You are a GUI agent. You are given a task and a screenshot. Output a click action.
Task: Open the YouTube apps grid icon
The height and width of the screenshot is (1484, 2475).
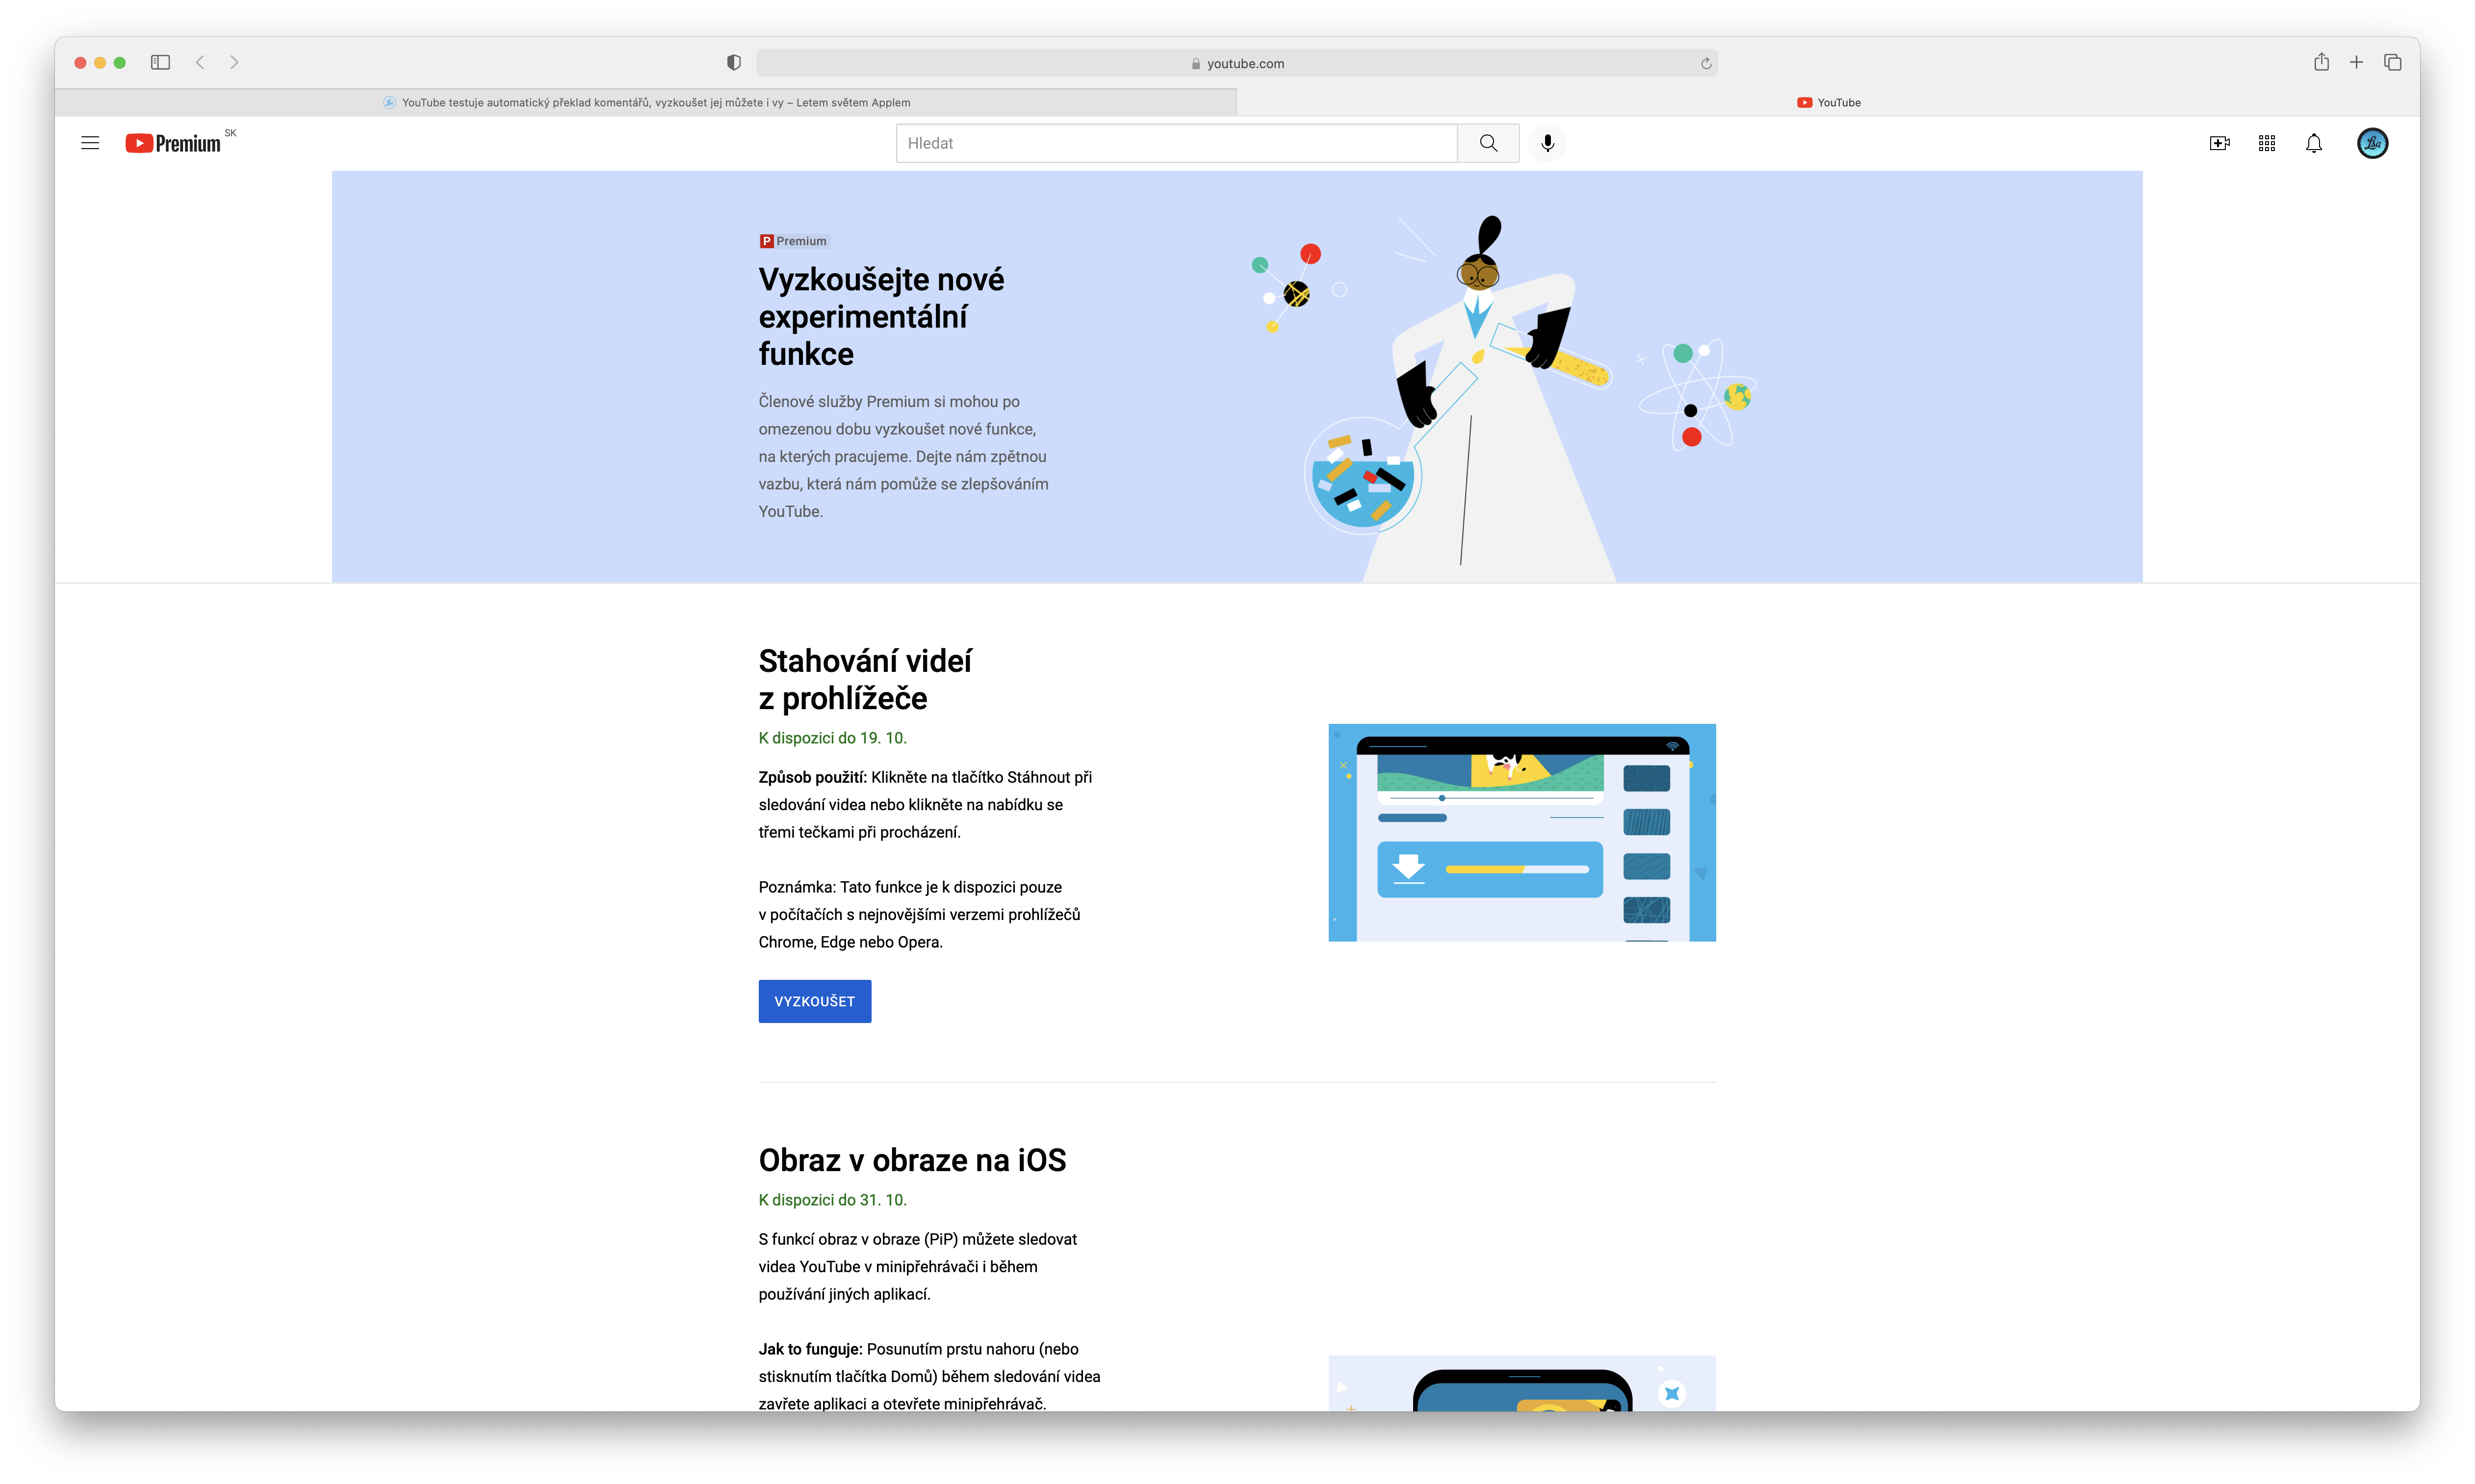click(2266, 143)
